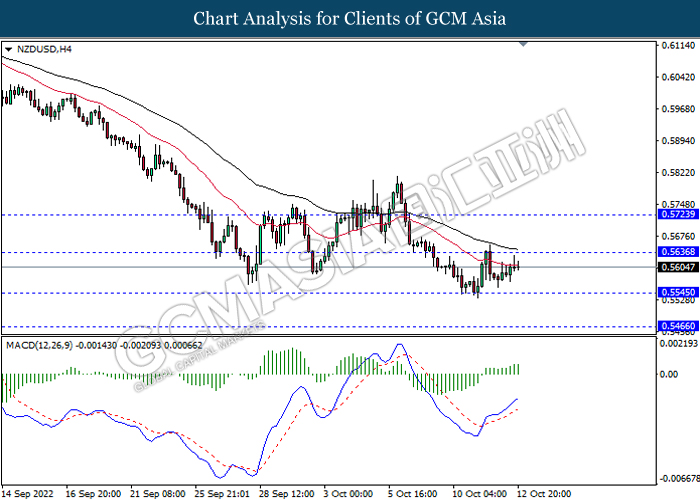Select the 0.55450 support level label
This screenshot has height=500, width=700.
(678, 292)
